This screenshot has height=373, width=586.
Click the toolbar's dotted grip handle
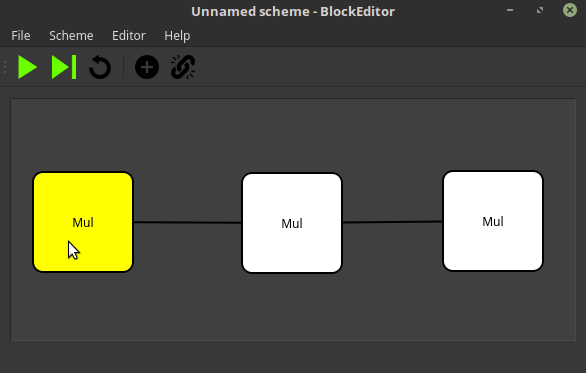[x=5, y=67]
